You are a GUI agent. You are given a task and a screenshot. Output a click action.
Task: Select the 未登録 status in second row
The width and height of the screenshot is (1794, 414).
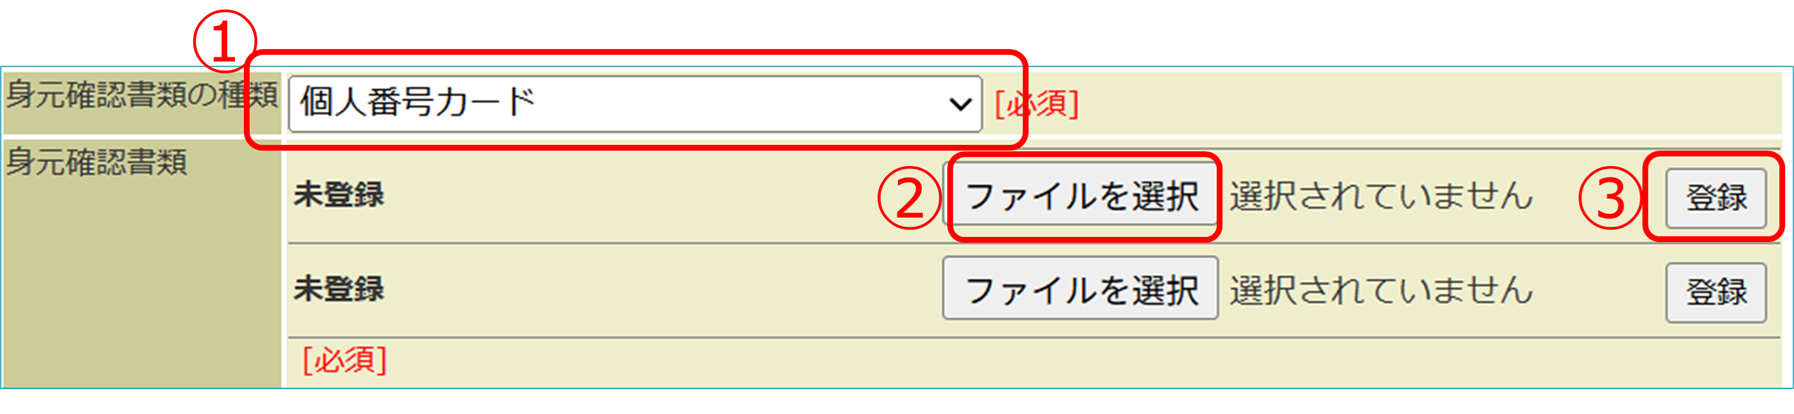click(339, 290)
